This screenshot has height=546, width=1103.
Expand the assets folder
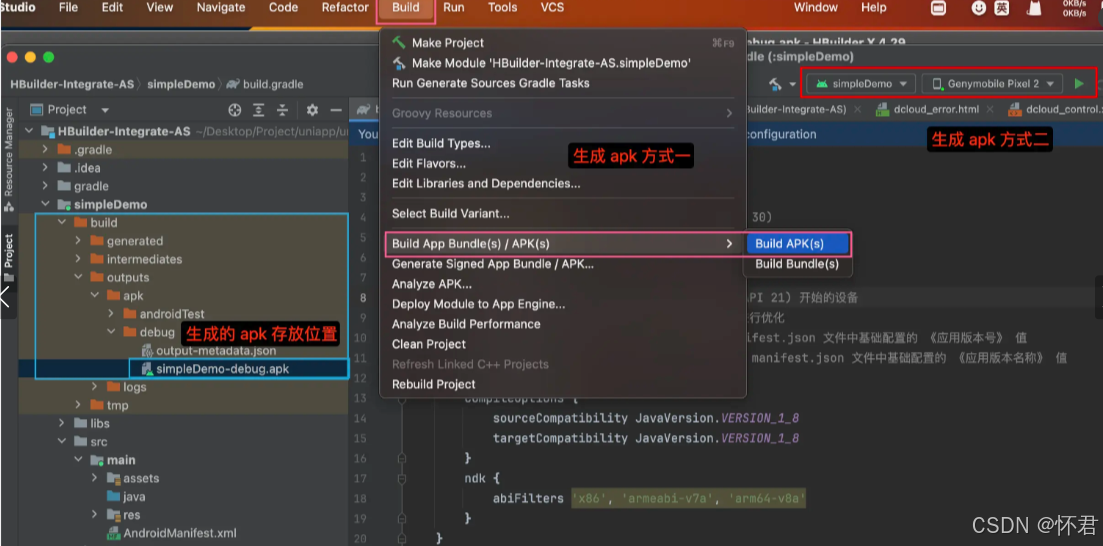(x=95, y=478)
